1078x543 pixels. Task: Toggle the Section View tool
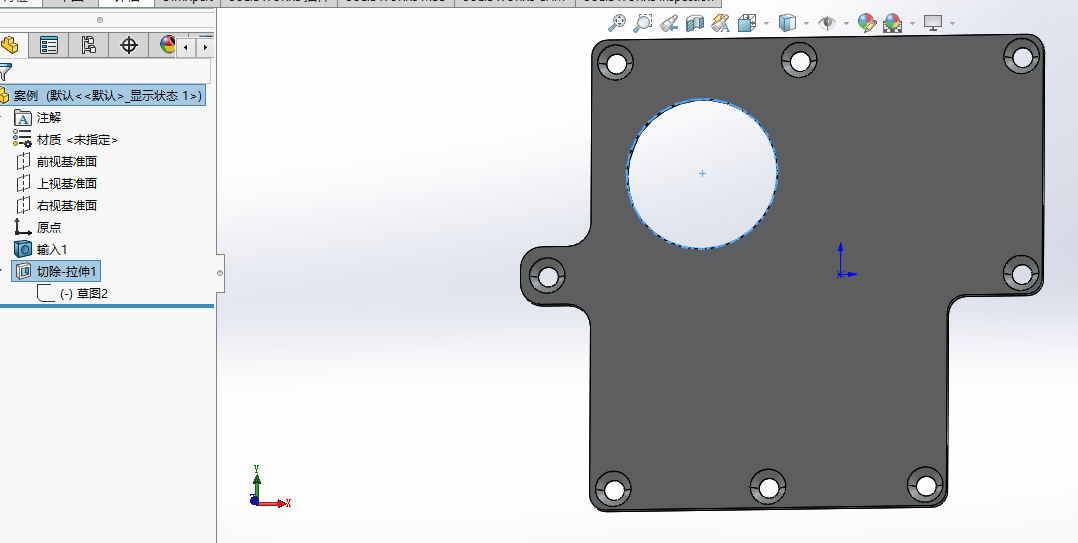[695, 23]
